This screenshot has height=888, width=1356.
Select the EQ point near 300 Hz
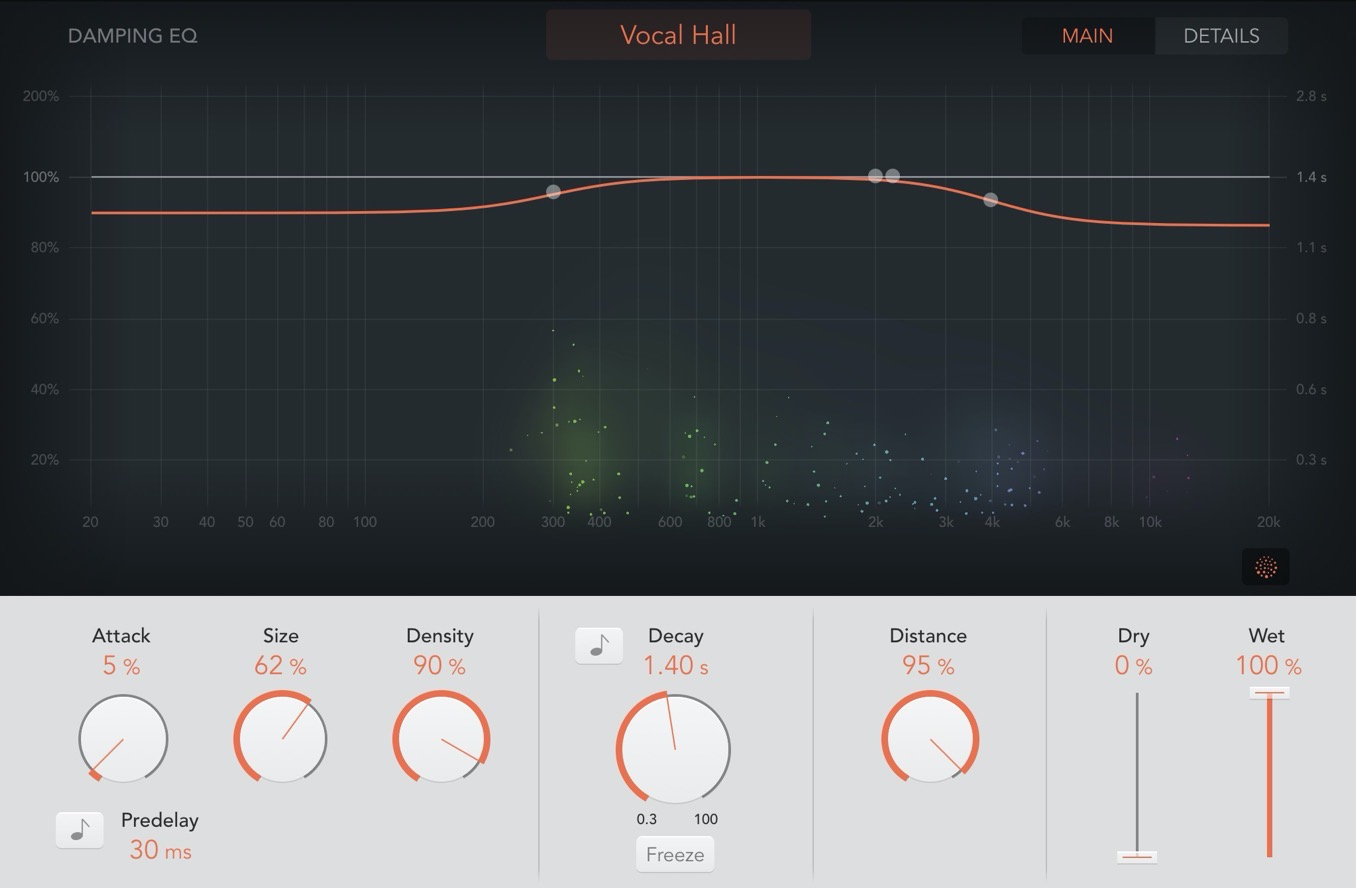553,192
